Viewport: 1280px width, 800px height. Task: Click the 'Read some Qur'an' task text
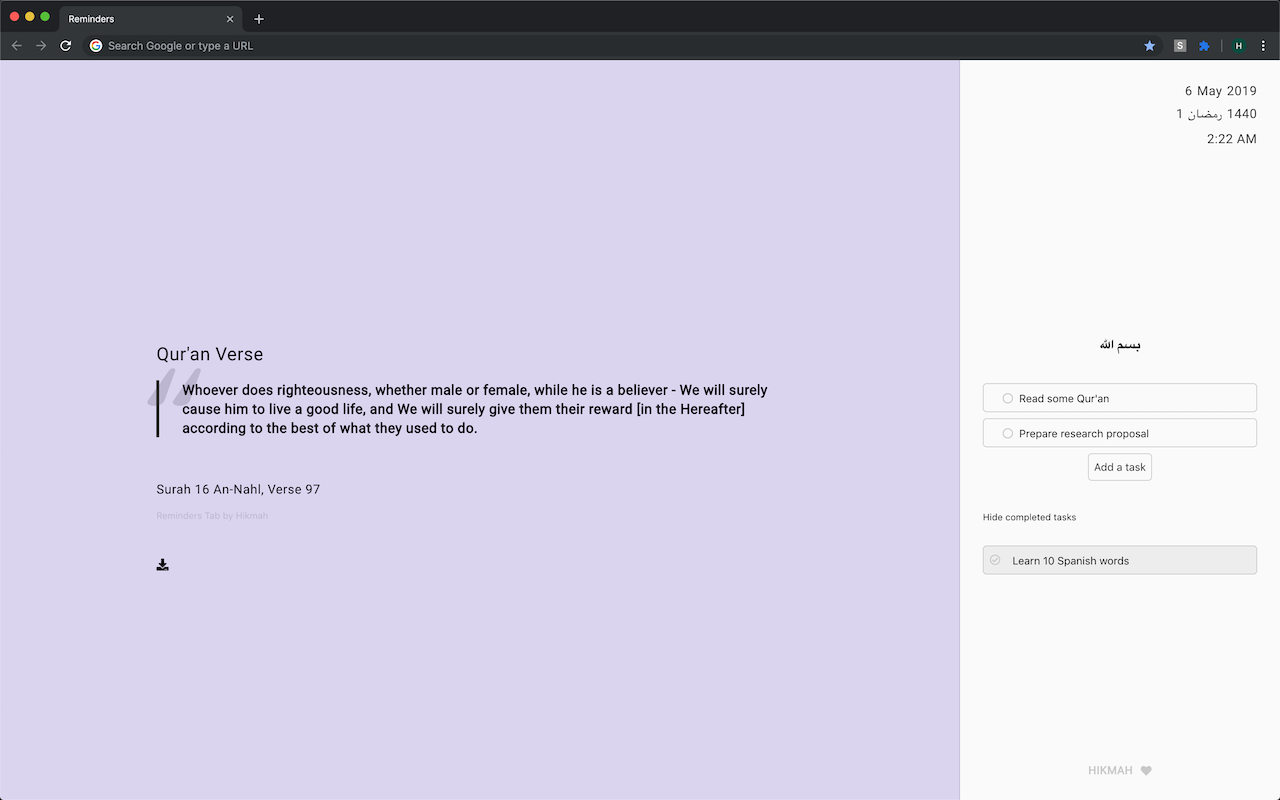click(1063, 398)
